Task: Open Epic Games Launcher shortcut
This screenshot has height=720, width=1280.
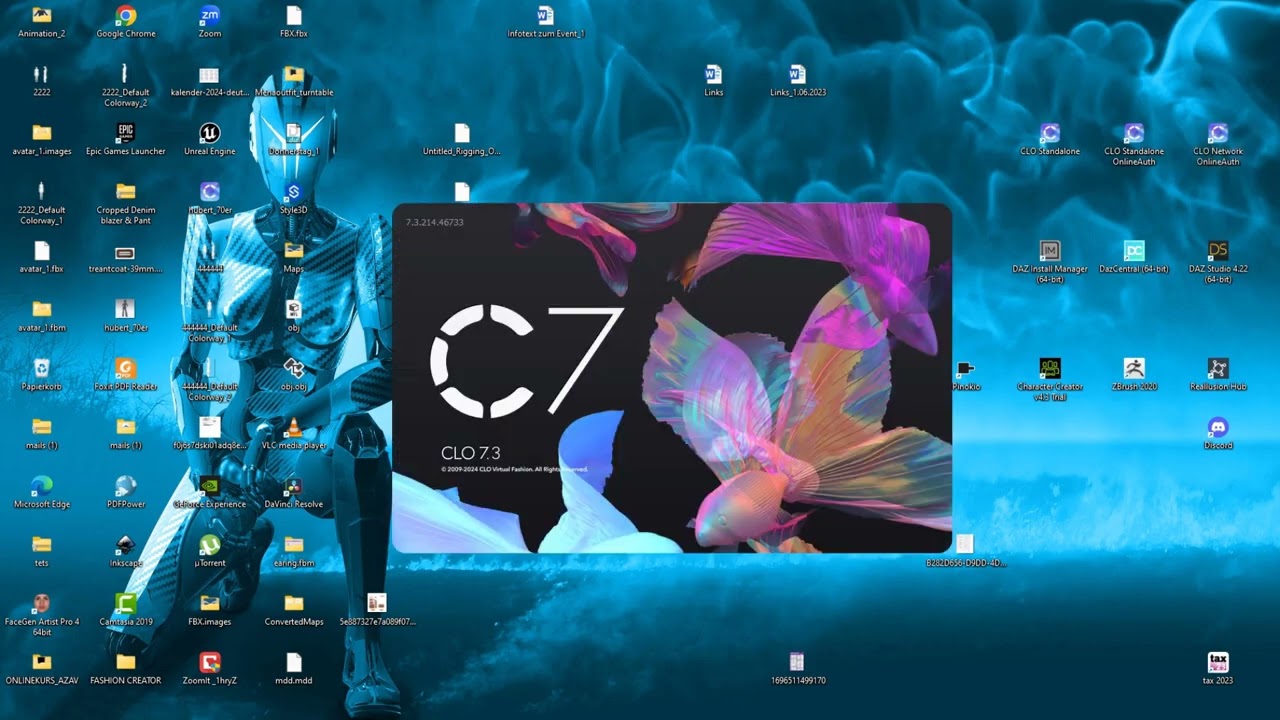Action: click(x=125, y=133)
